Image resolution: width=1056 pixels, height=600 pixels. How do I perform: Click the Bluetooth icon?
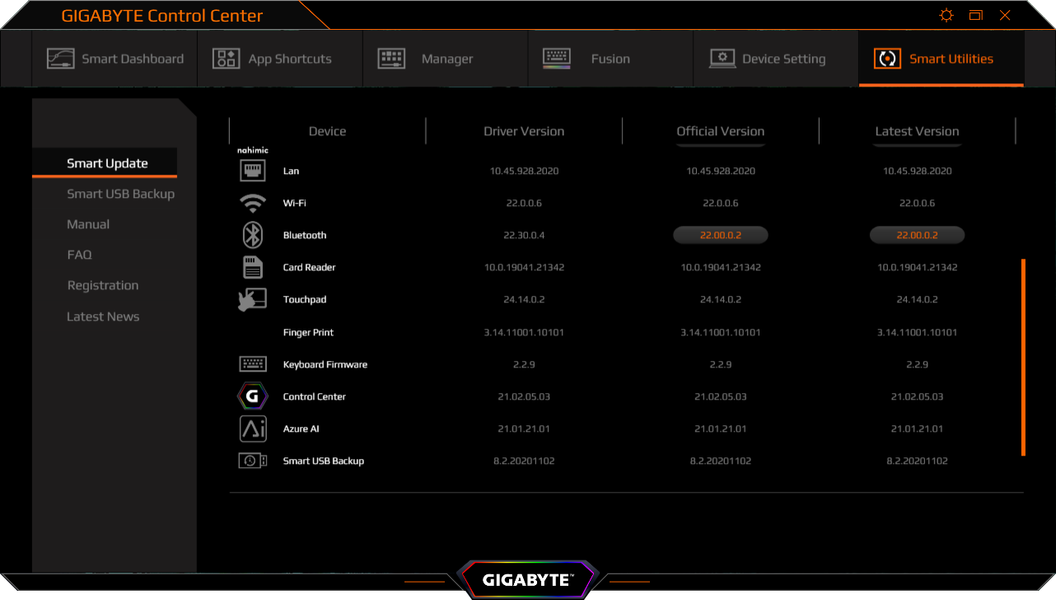[x=253, y=235]
